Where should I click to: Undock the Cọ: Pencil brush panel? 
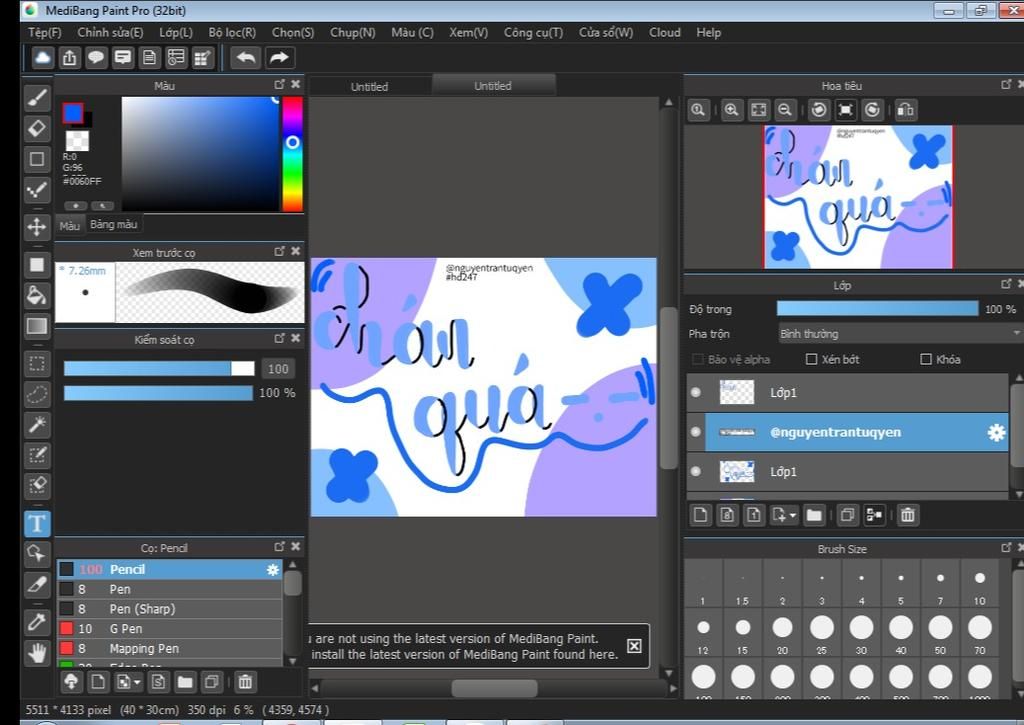click(x=280, y=546)
